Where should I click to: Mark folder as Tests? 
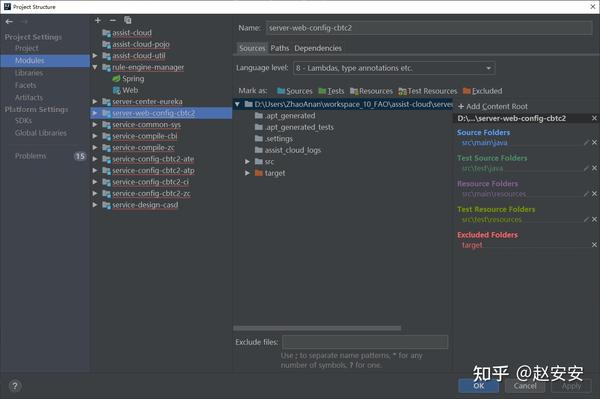(331, 91)
